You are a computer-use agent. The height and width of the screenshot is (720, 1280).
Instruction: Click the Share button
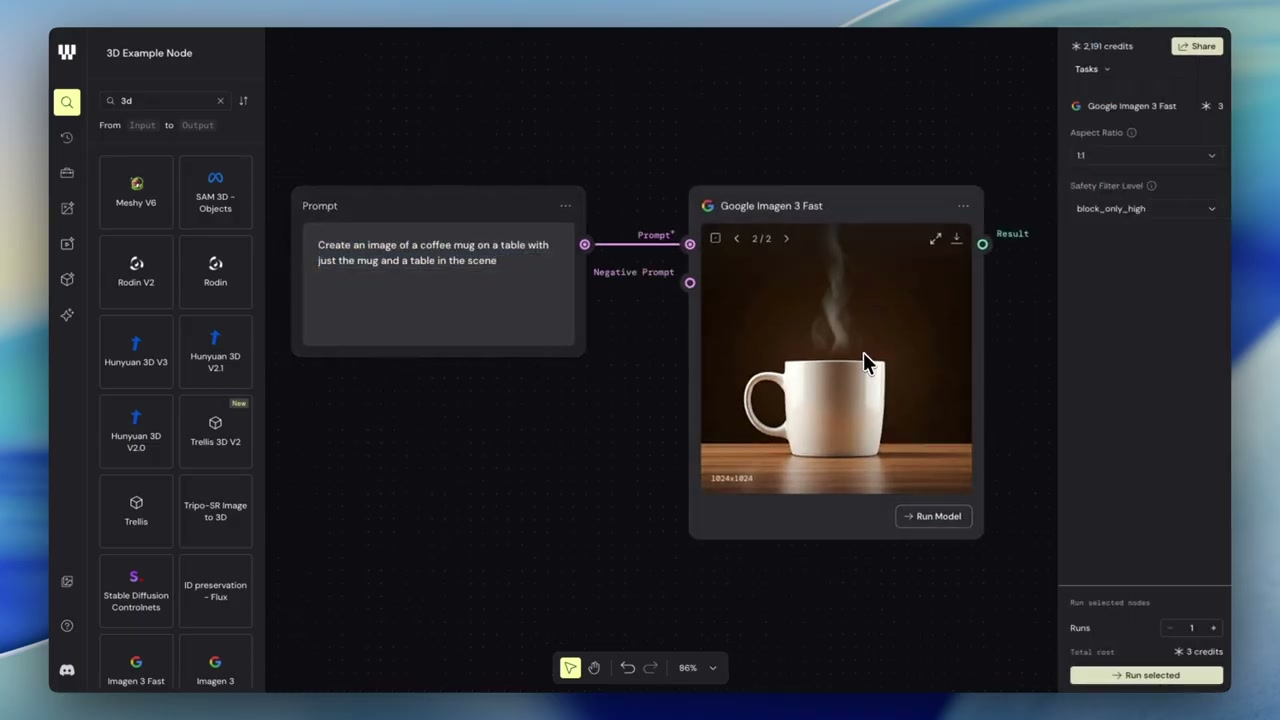coord(1197,46)
